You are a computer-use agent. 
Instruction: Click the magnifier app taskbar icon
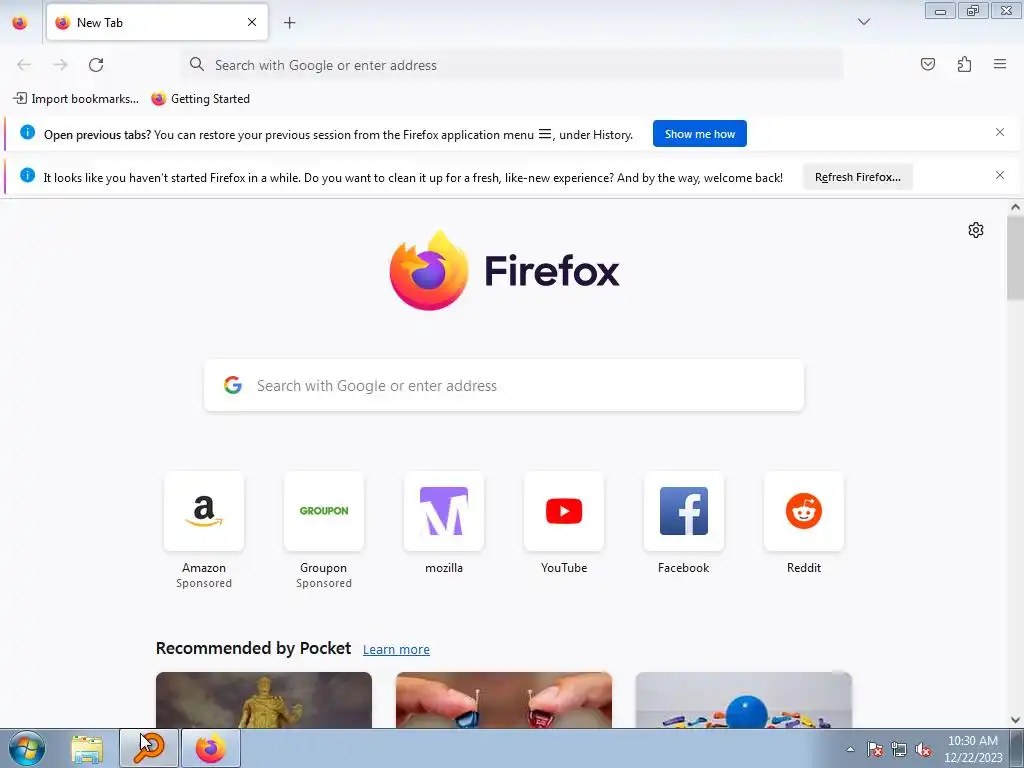pyautogui.click(x=149, y=748)
